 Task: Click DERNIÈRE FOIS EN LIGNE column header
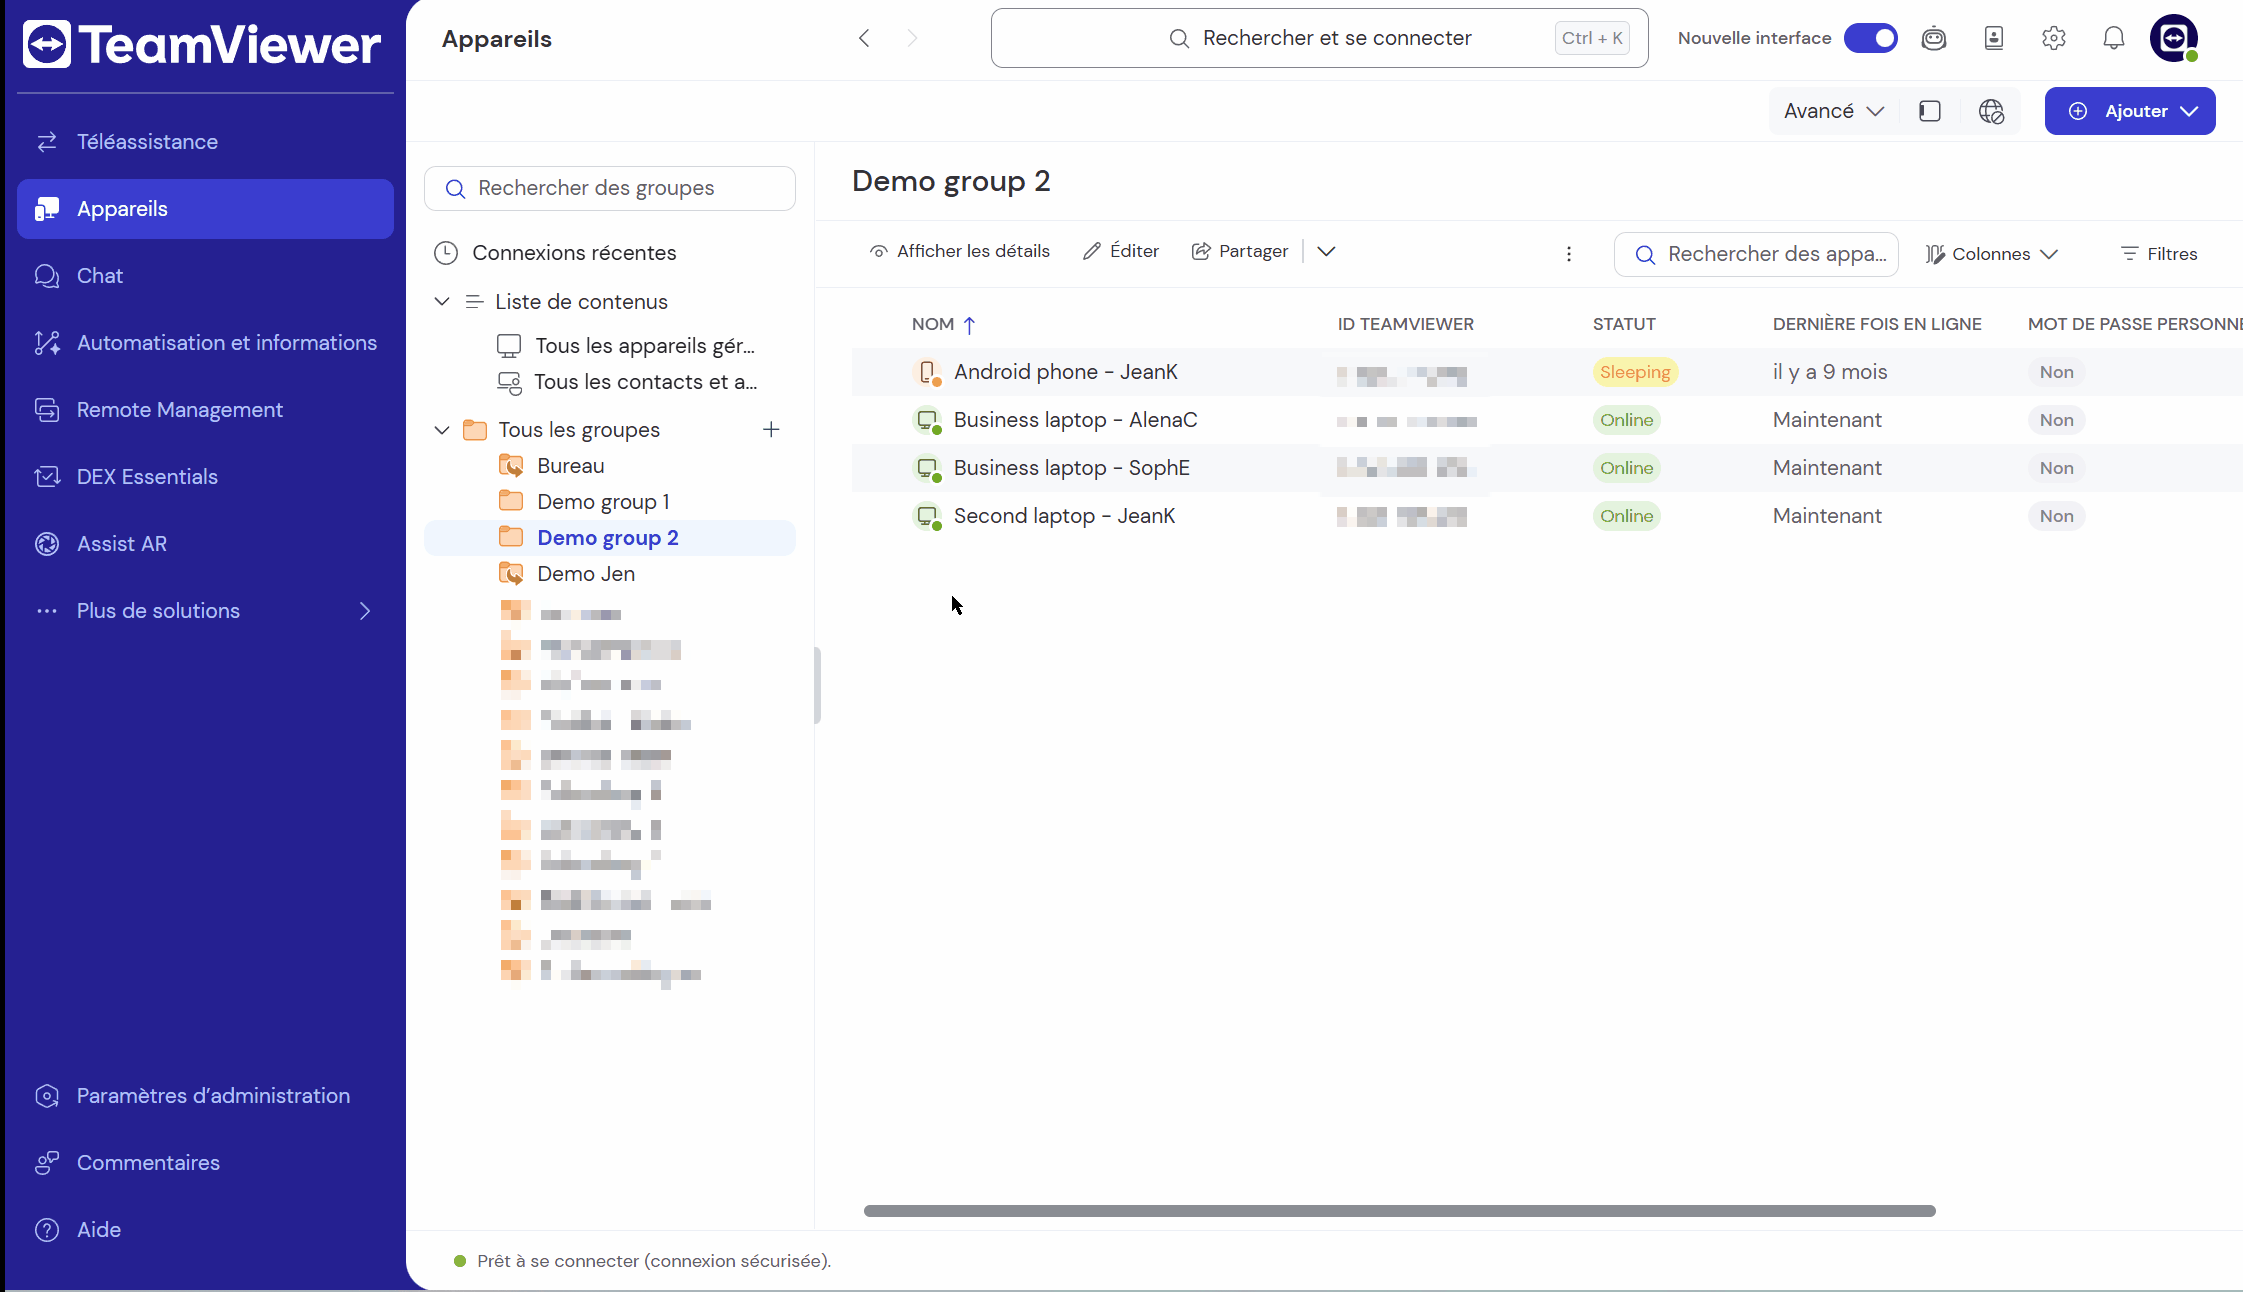click(x=1877, y=324)
